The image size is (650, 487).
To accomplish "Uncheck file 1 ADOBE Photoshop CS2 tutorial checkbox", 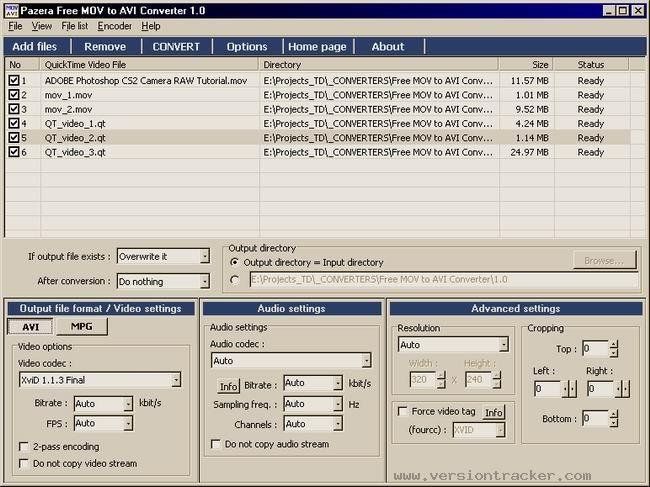I will pyautogui.click(x=14, y=80).
